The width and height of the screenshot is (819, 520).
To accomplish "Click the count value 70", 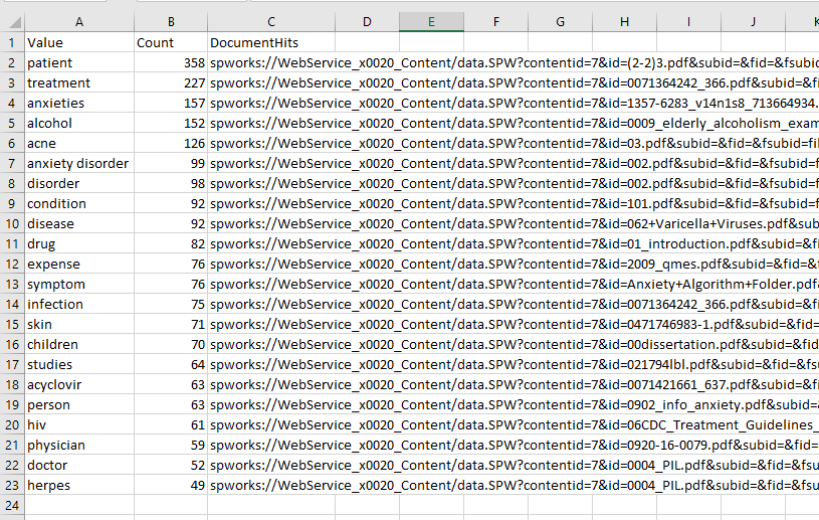I will point(171,345).
